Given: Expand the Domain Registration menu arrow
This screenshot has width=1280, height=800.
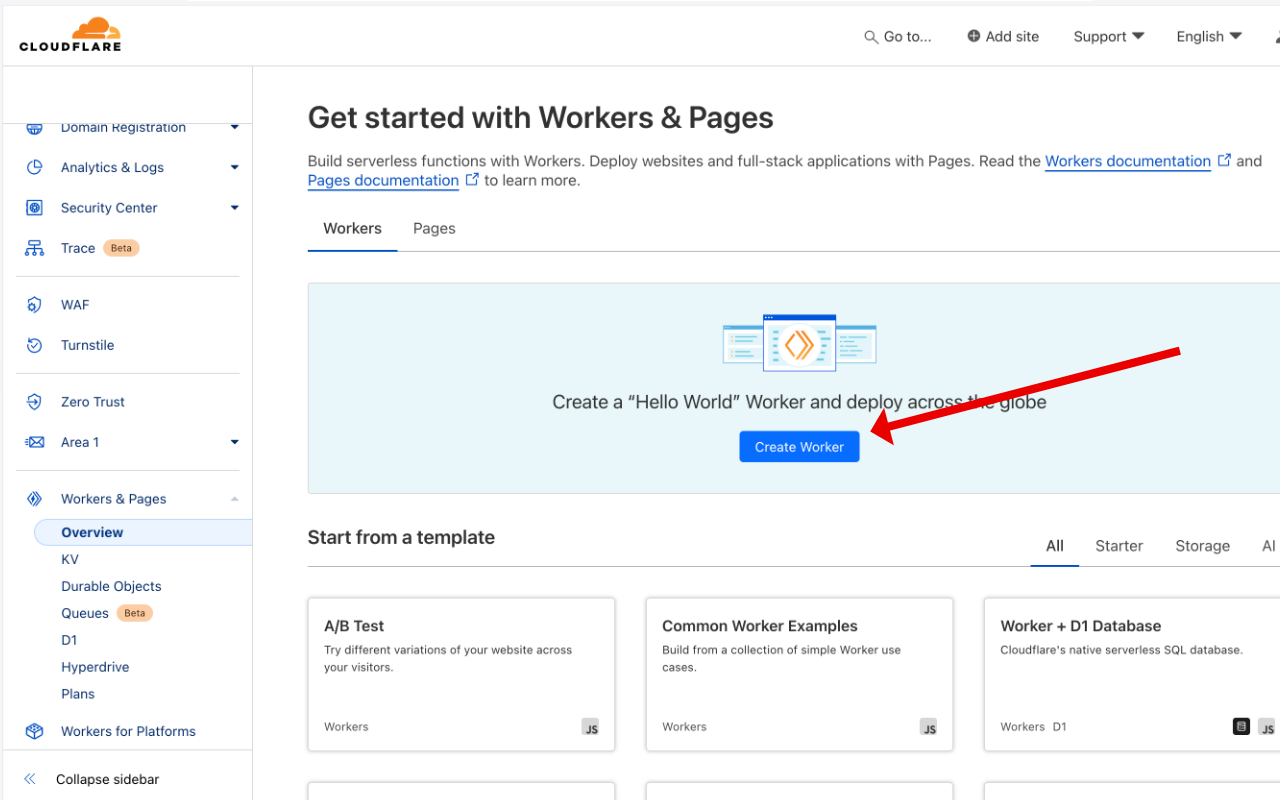Looking at the screenshot, I should coord(235,127).
